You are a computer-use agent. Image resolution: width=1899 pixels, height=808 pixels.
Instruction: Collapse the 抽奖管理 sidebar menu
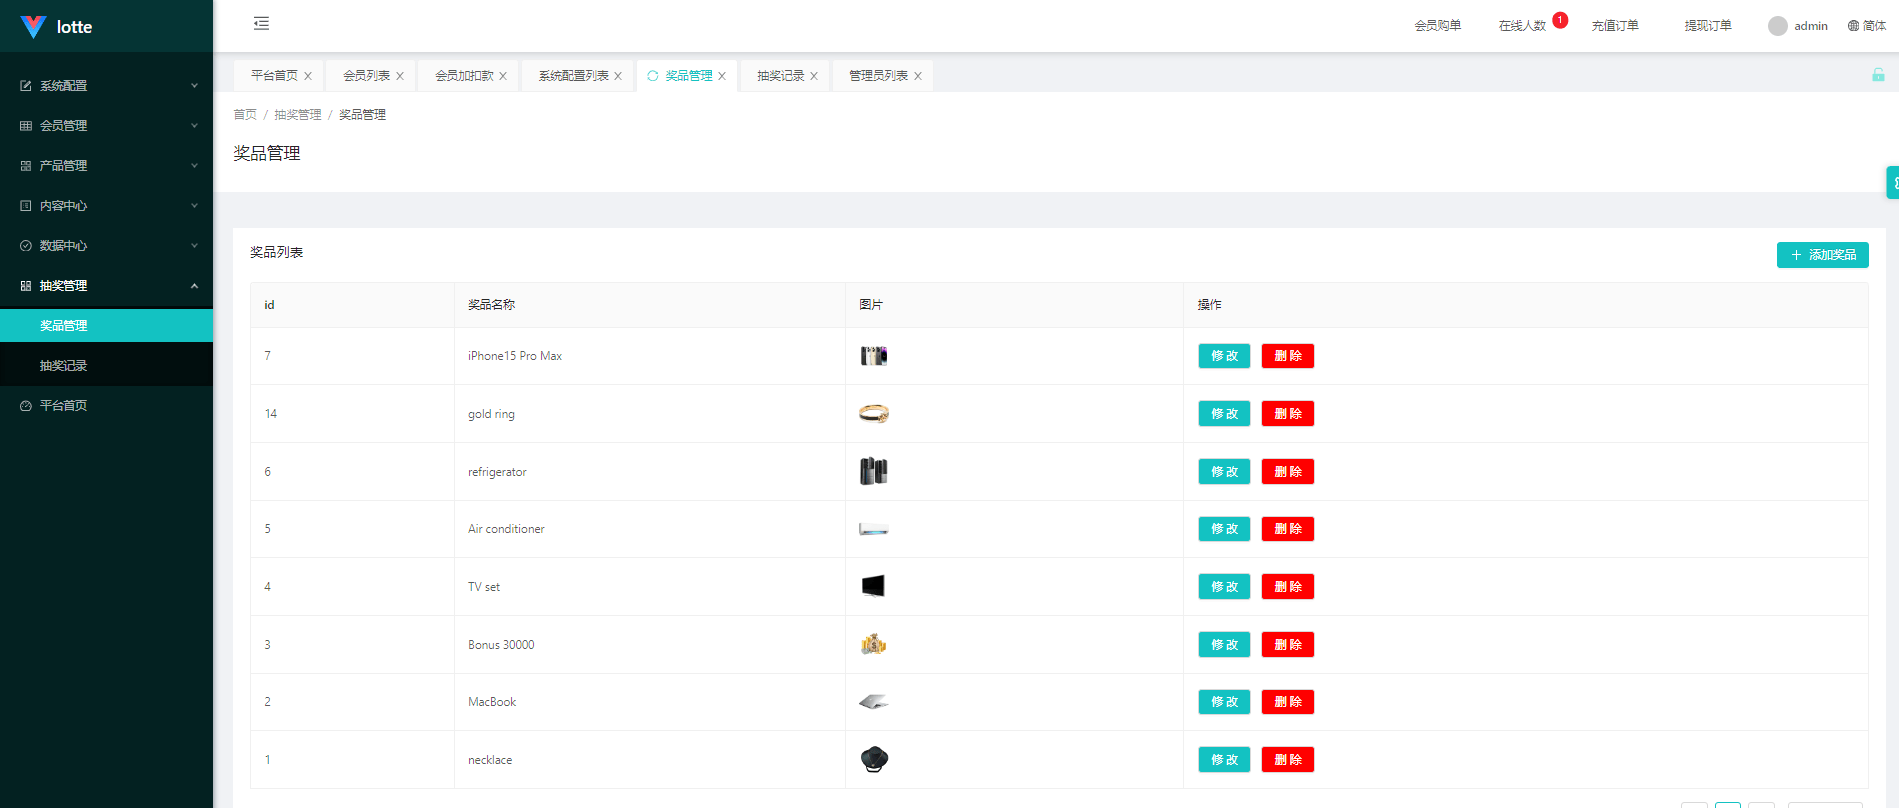106,286
